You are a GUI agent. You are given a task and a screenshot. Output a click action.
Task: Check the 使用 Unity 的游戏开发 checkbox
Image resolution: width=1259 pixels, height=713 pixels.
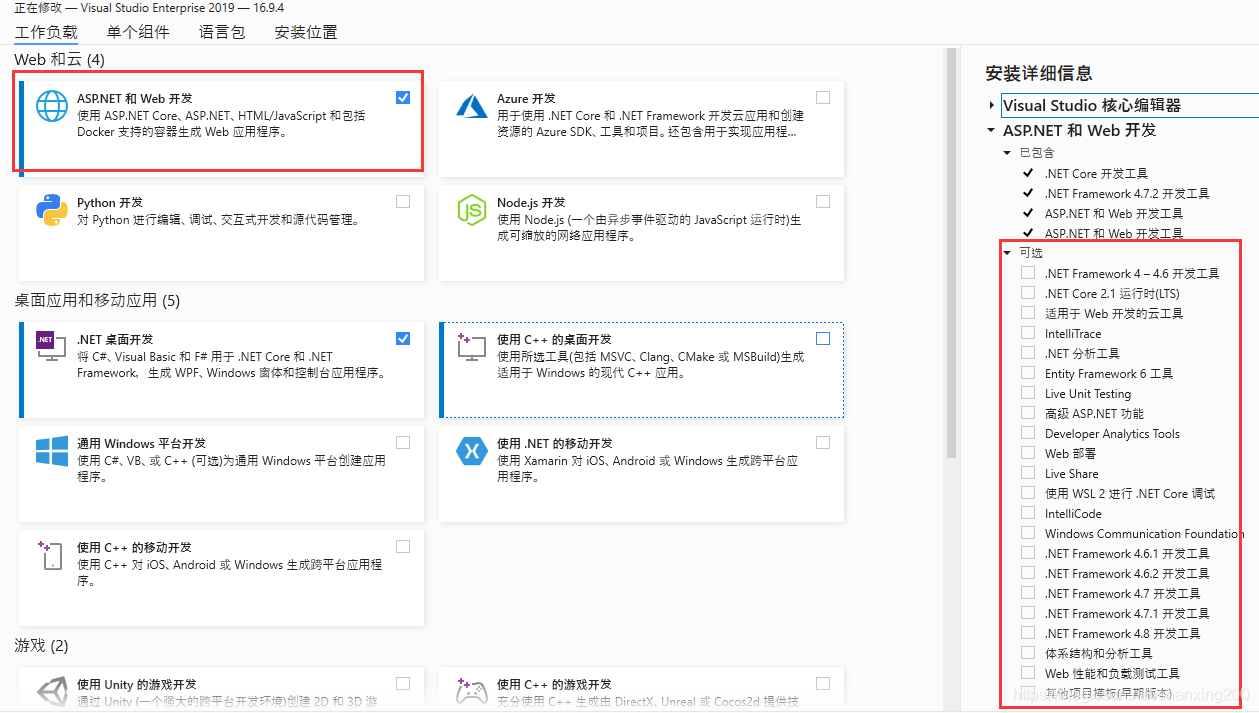[x=403, y=683]
